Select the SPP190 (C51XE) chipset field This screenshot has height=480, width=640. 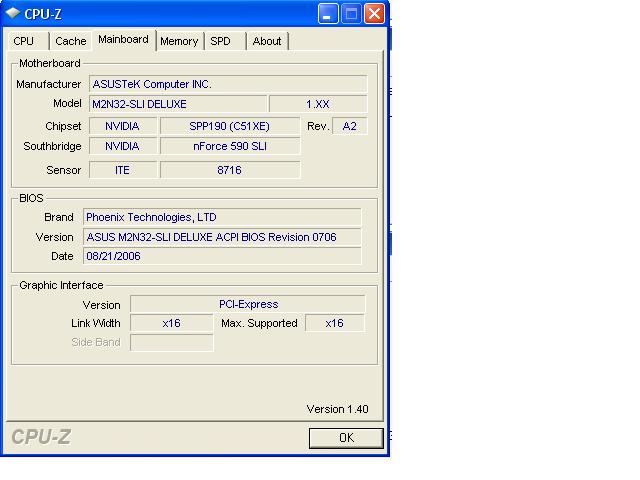(230, 126)
